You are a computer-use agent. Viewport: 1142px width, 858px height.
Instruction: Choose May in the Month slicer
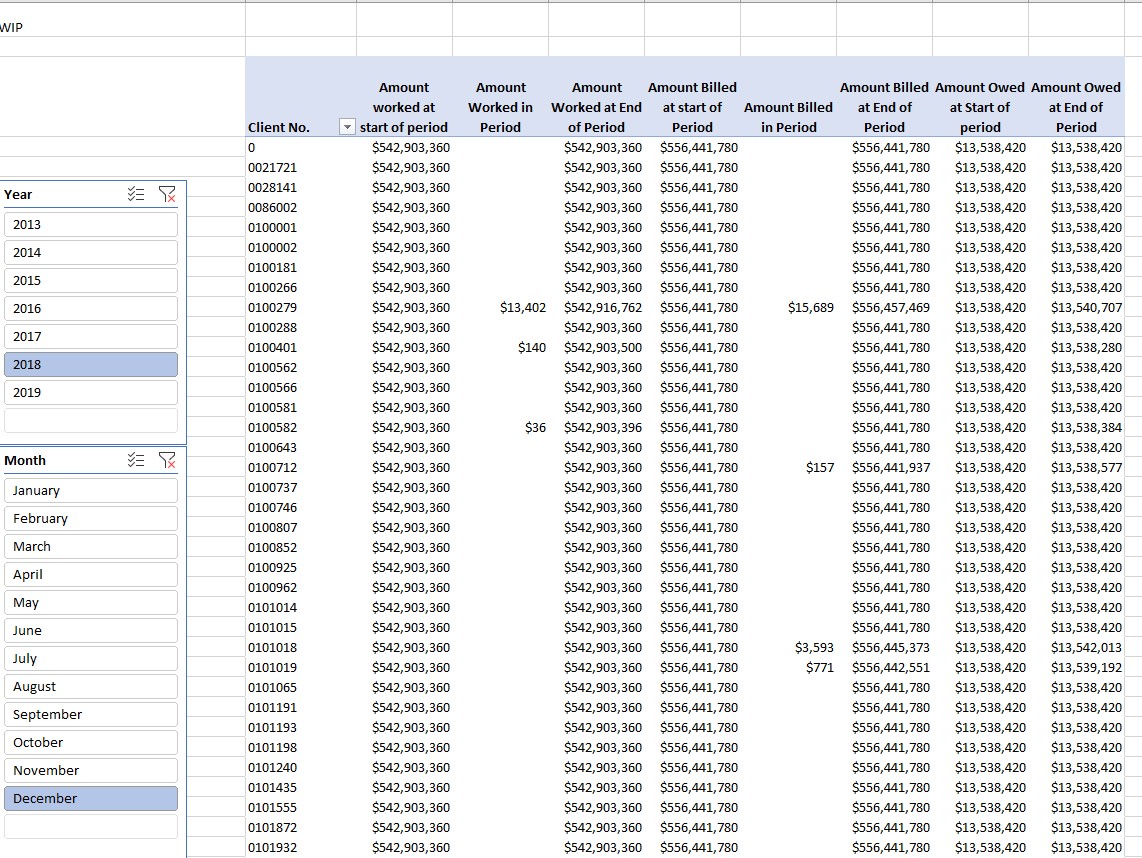(91, 602)
